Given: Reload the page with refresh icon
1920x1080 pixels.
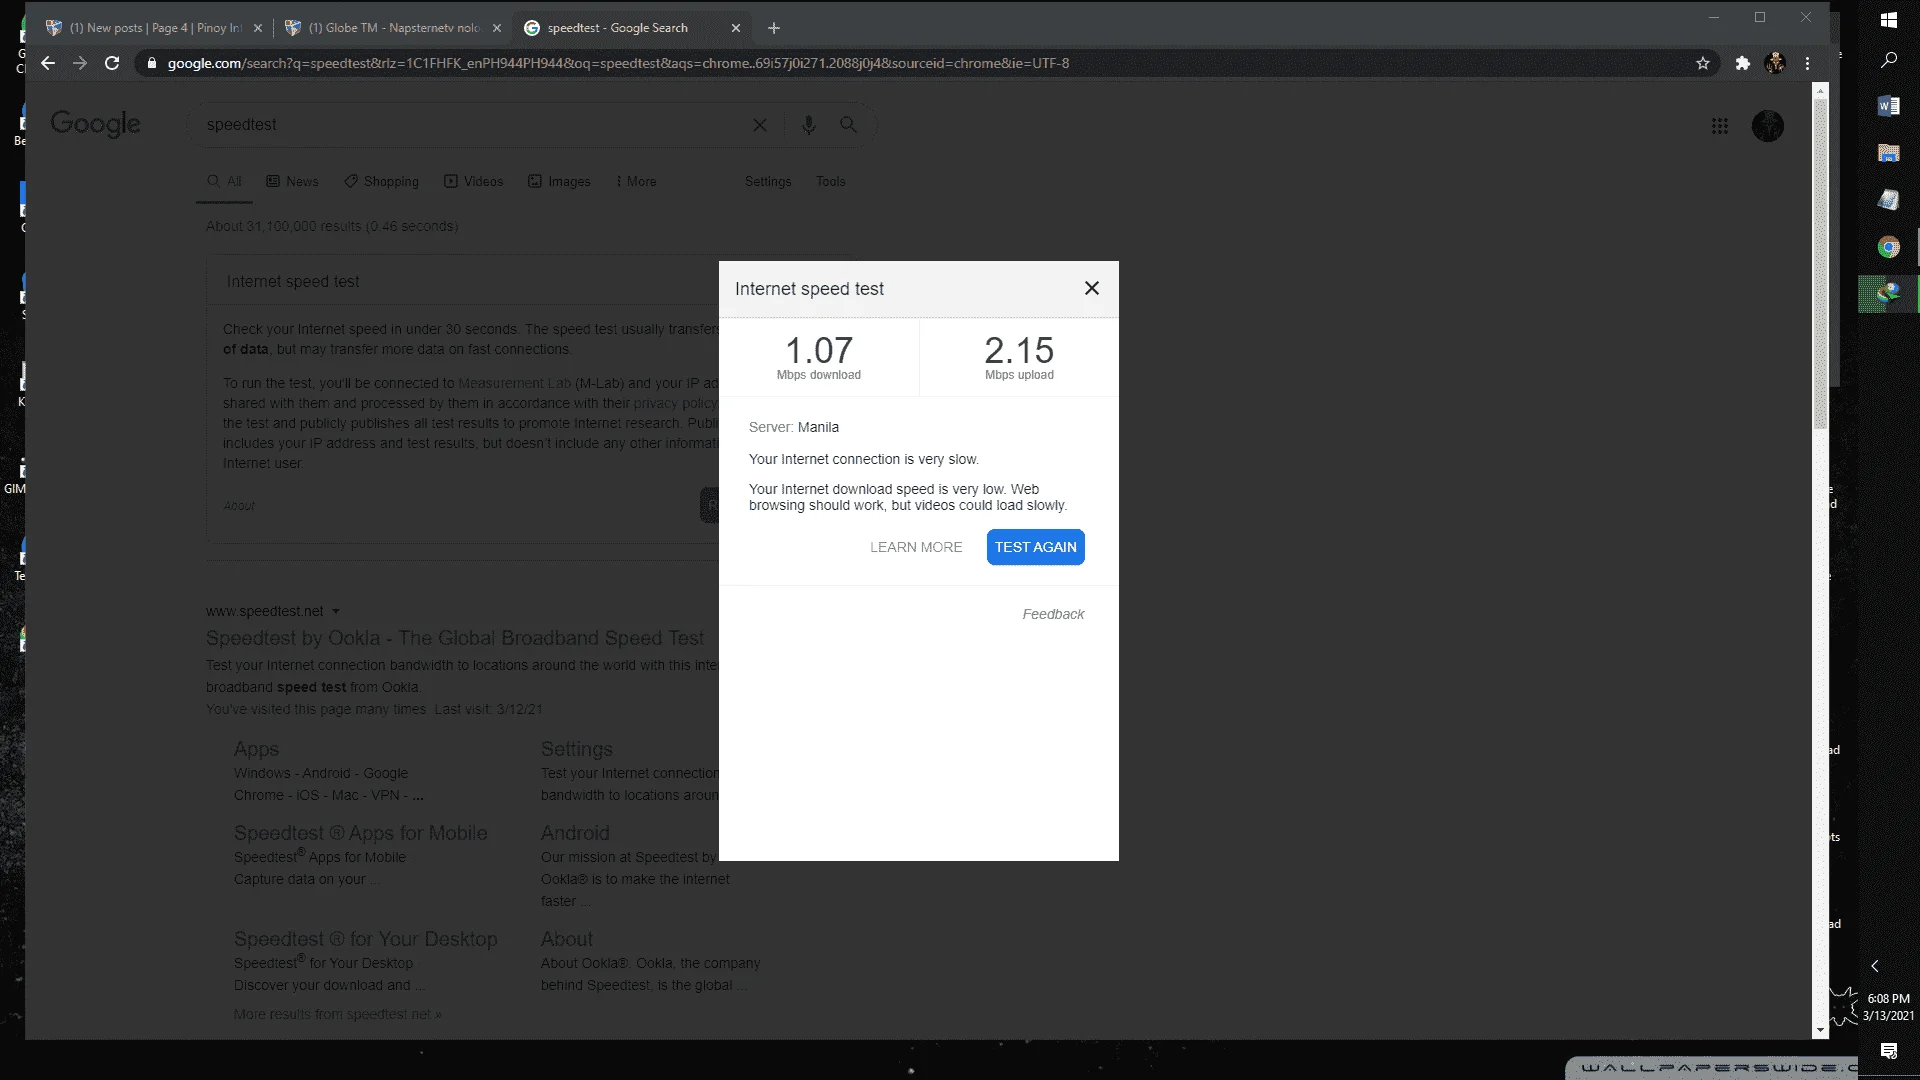Looking at the screenshot, I should pyautogui.click(x=112, y=63).
